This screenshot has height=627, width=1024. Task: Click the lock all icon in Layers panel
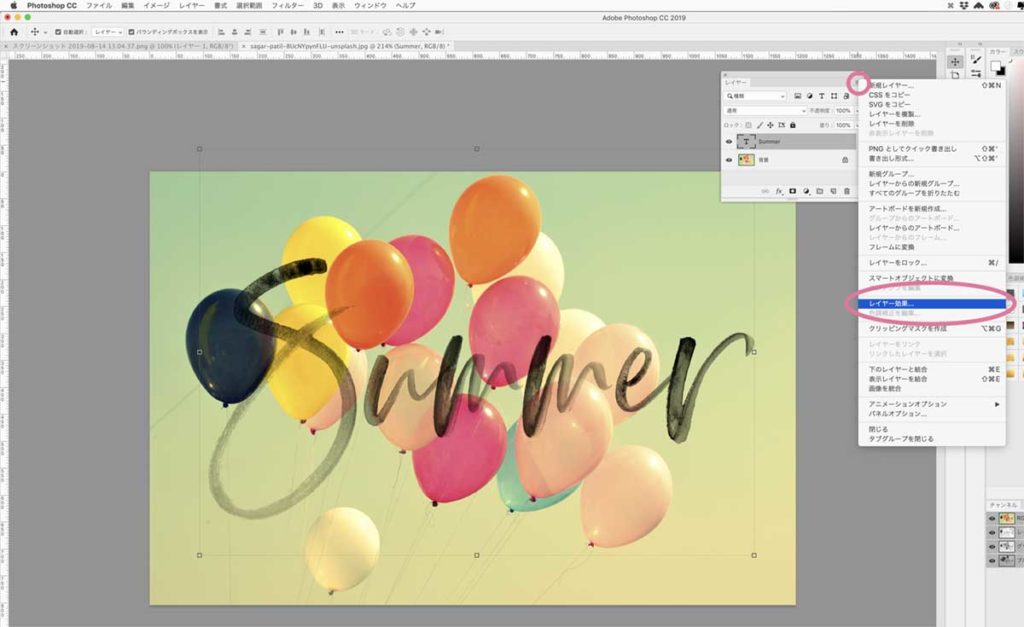(x=793, y=125)
